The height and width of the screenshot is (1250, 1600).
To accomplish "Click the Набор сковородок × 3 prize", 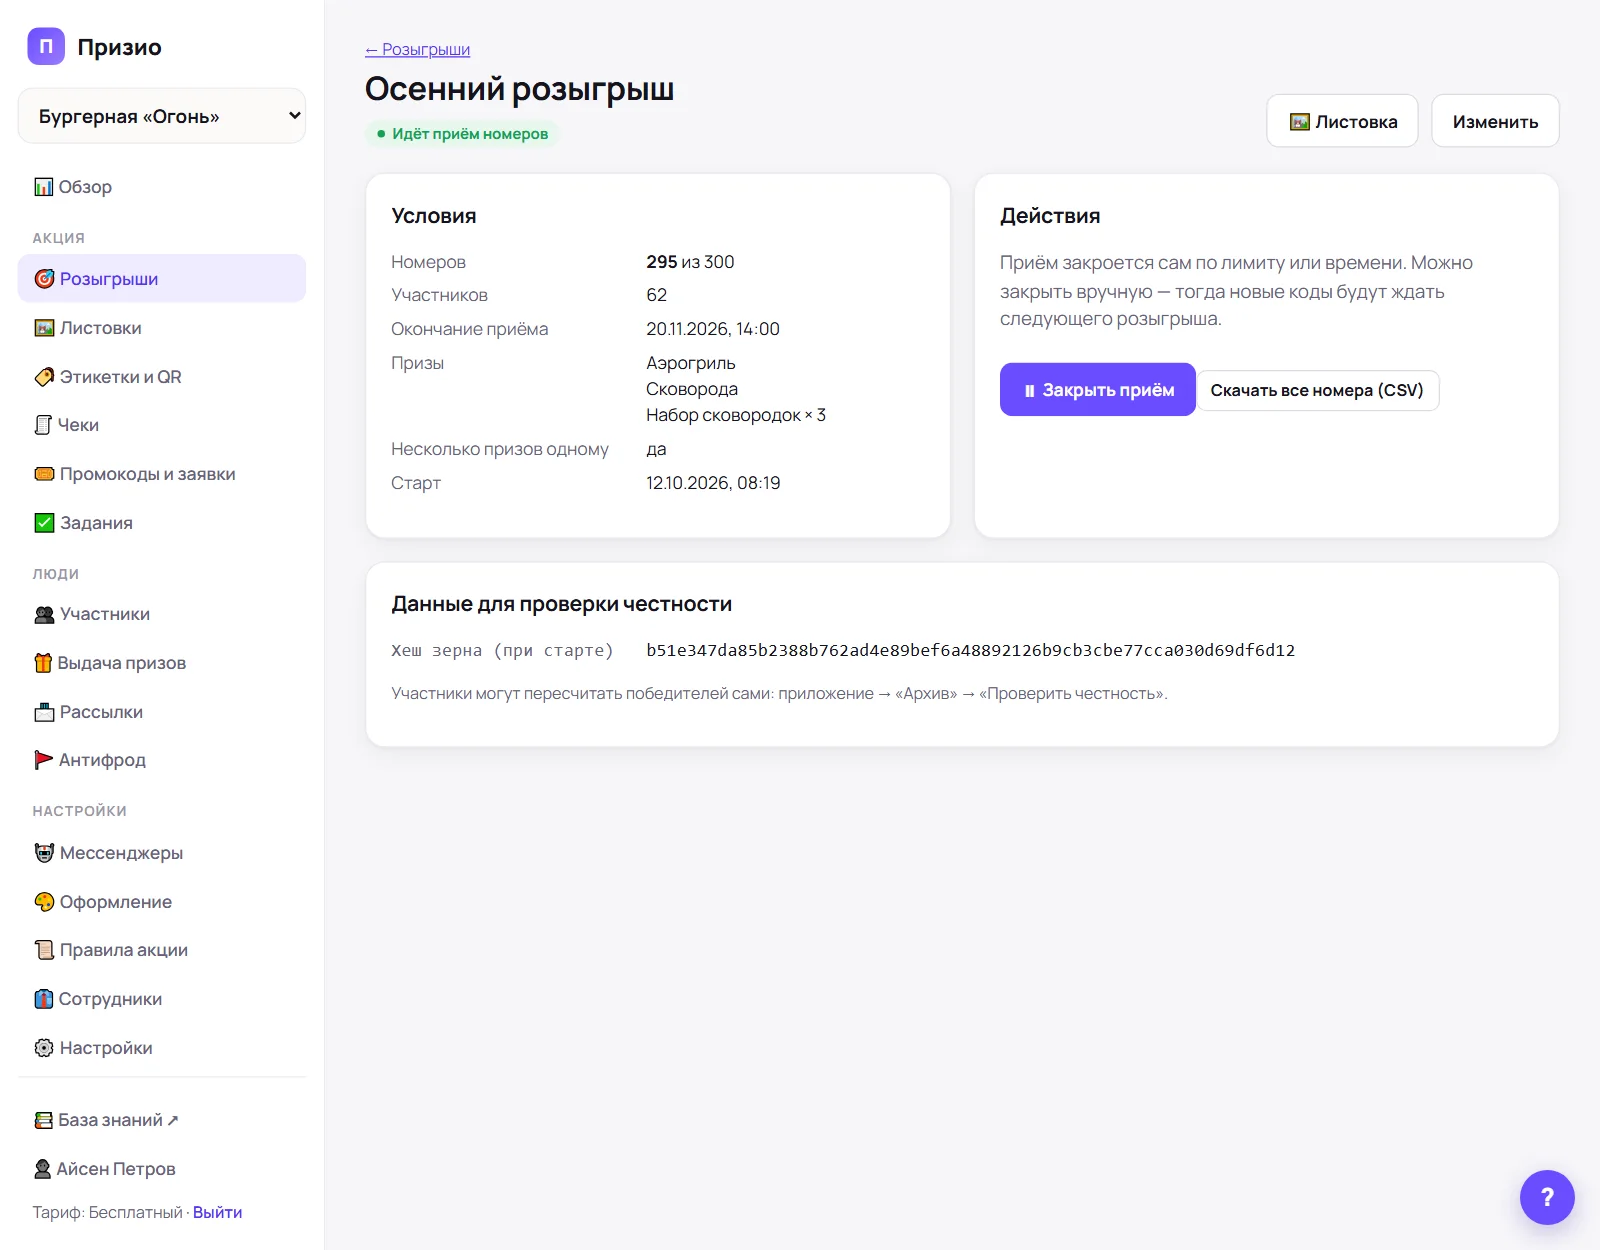I will pos(736,415).
